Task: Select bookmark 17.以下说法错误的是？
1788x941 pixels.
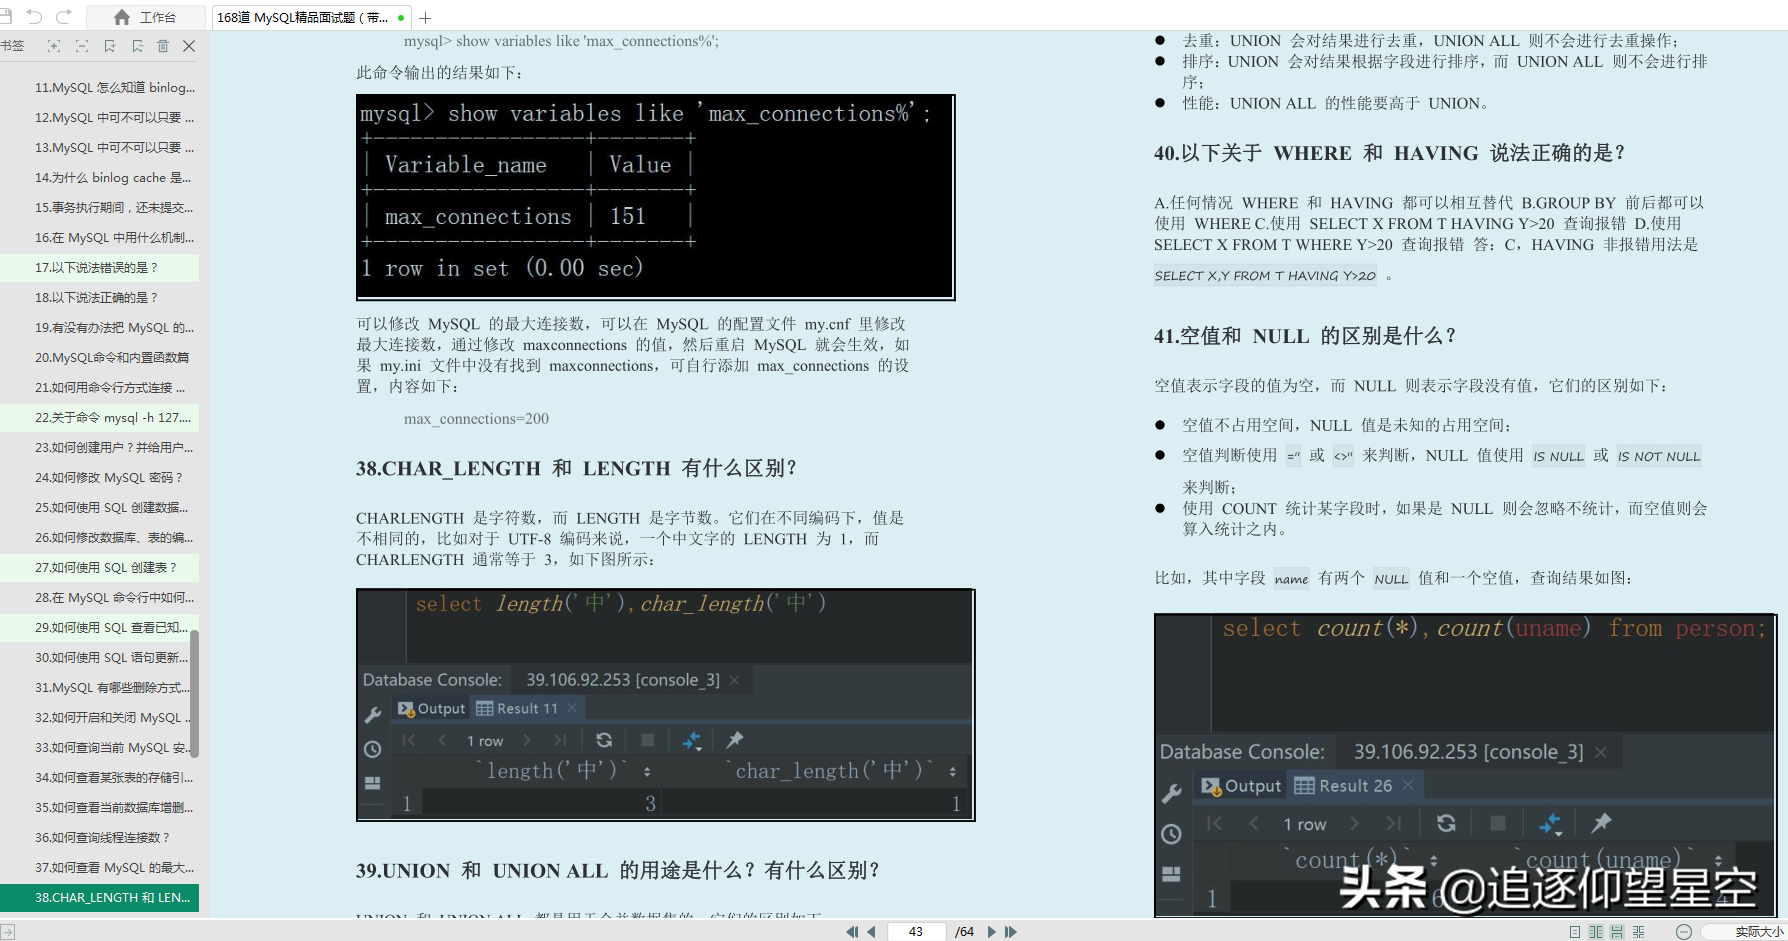Action: [100, 268]
